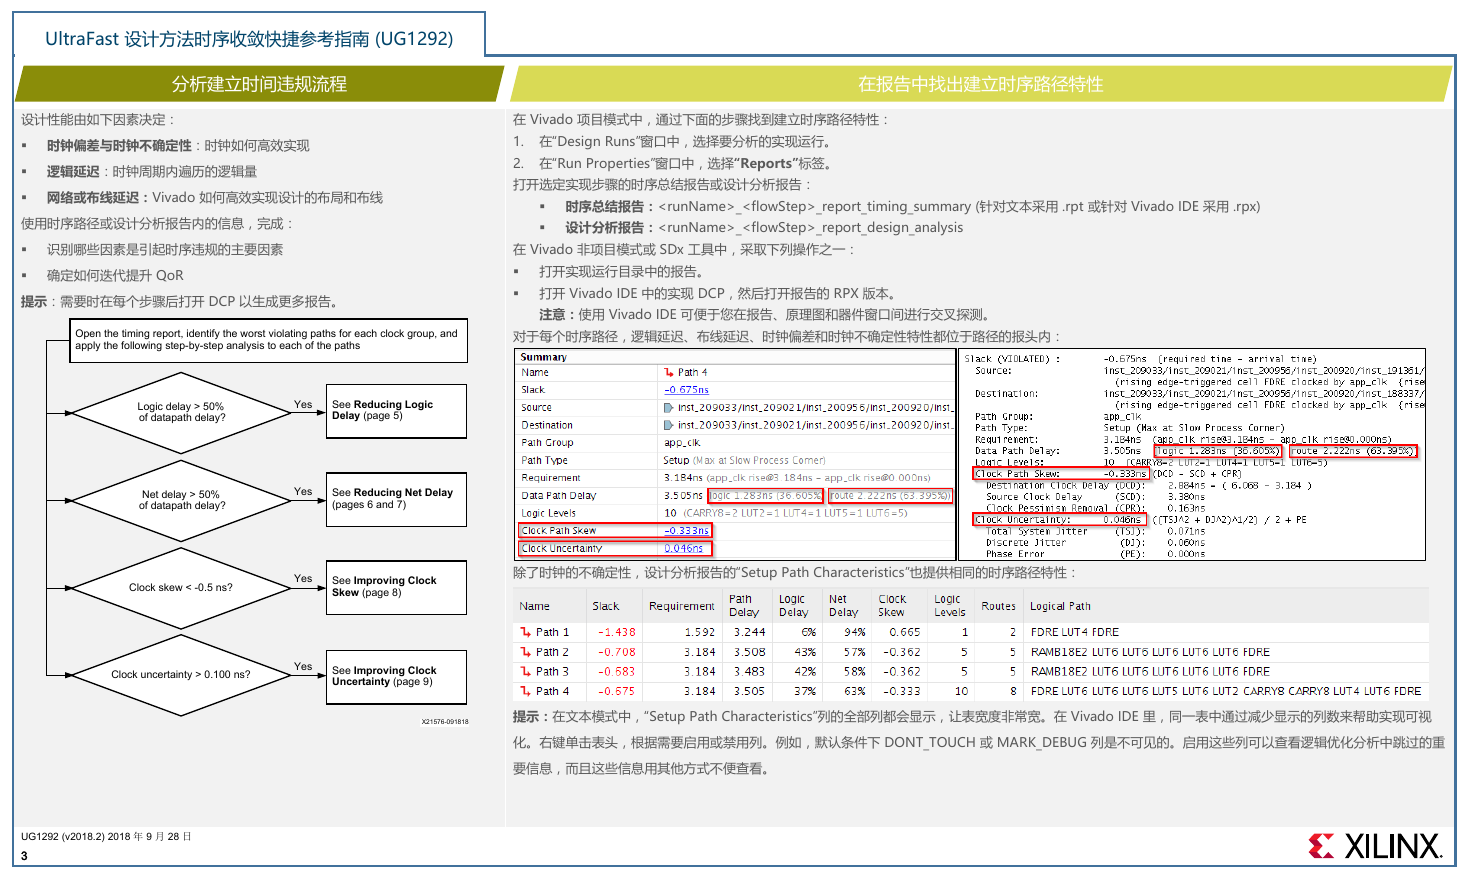Click the Routes column header
The image size is (1470, 893).
click(998, 606)
